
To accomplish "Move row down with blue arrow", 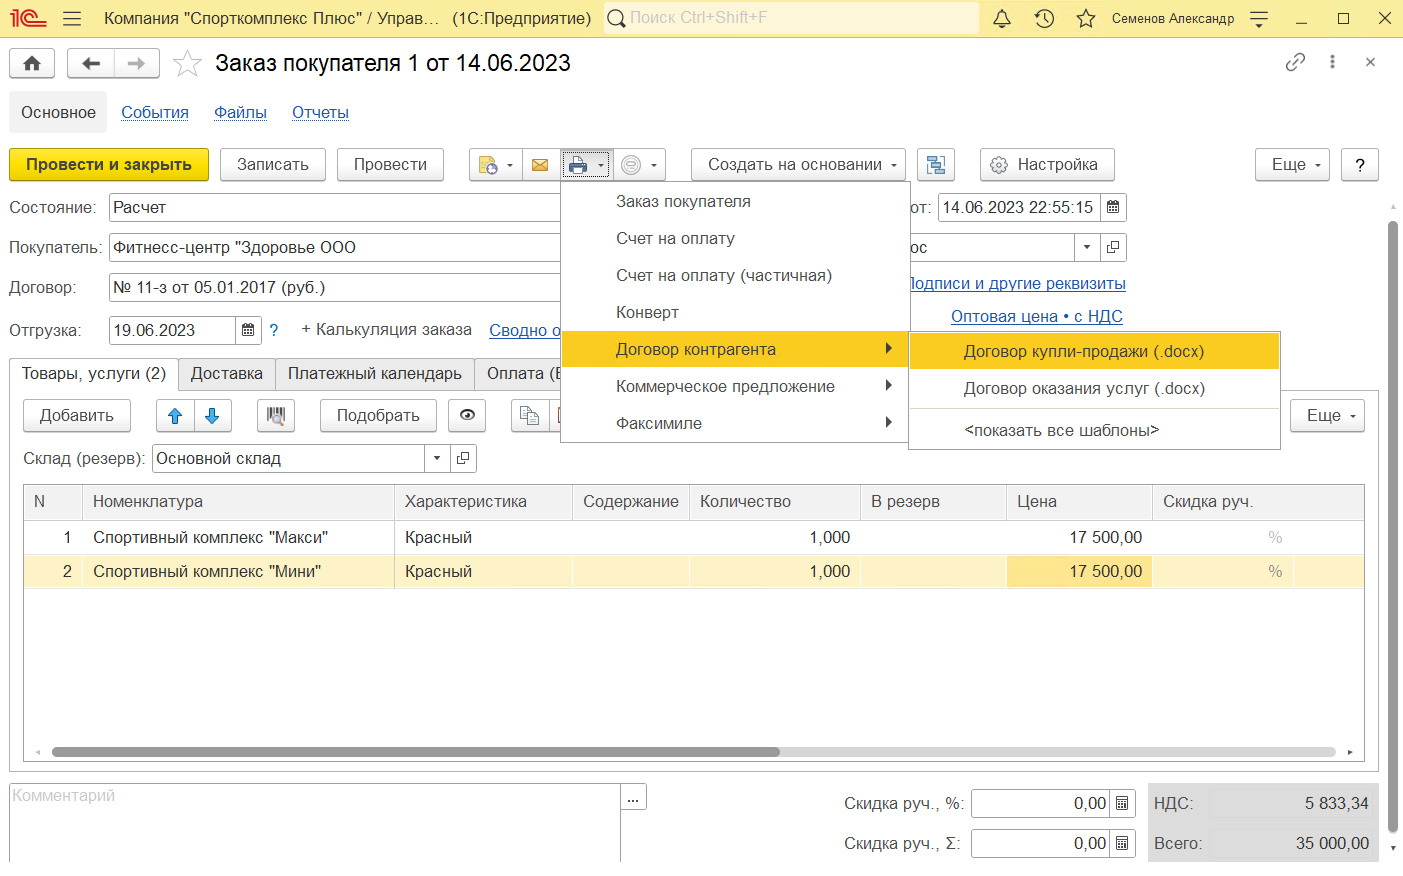I will coord(212,416).
